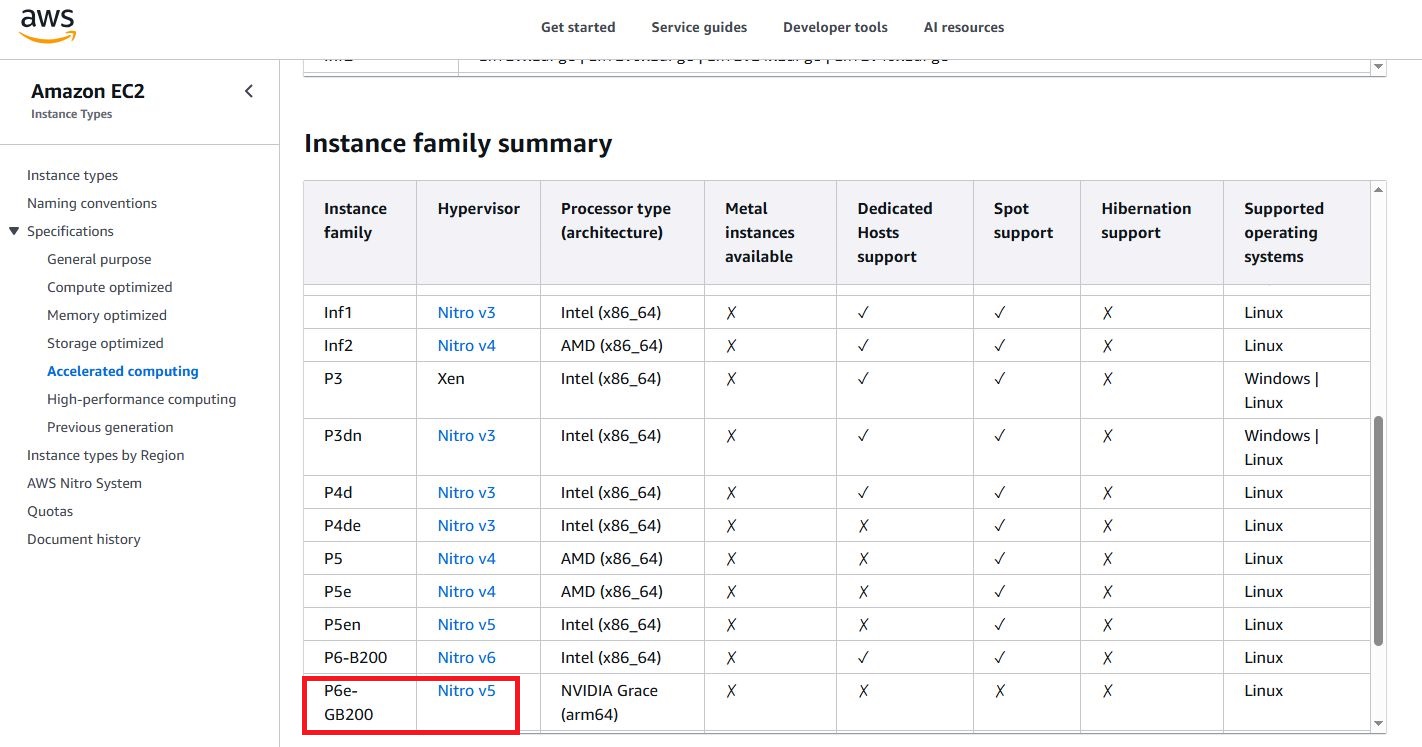Go to Naming conventions page
1422x747 pixels.
(92, 203)
